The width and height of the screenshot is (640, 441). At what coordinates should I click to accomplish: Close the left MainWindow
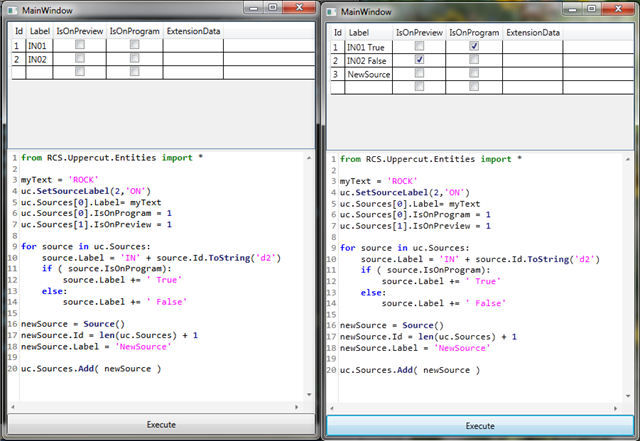click(x=300, y=8)
